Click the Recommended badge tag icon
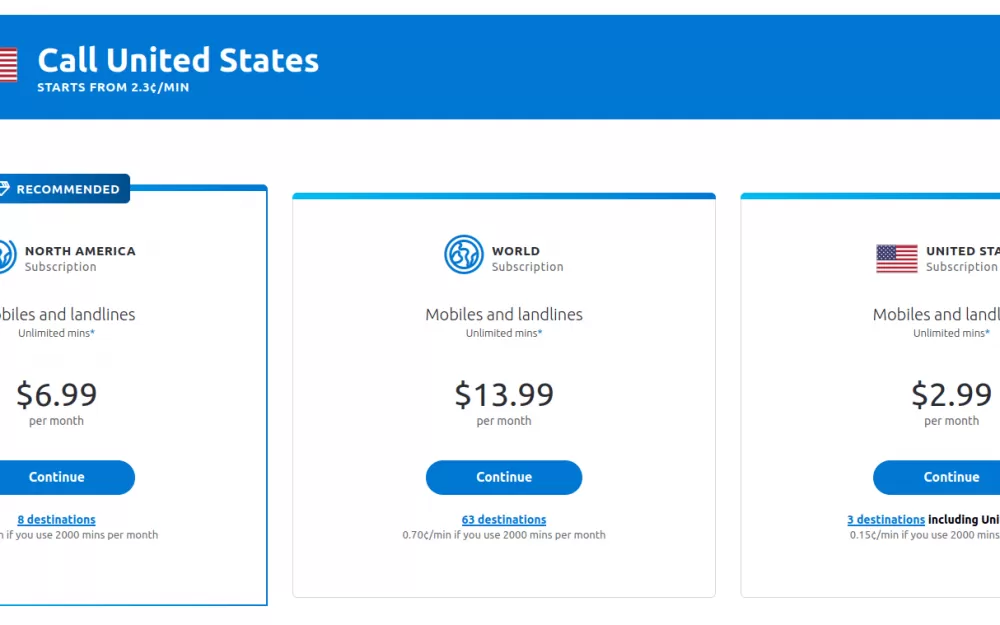1000x625 pixels. point(4,188)
